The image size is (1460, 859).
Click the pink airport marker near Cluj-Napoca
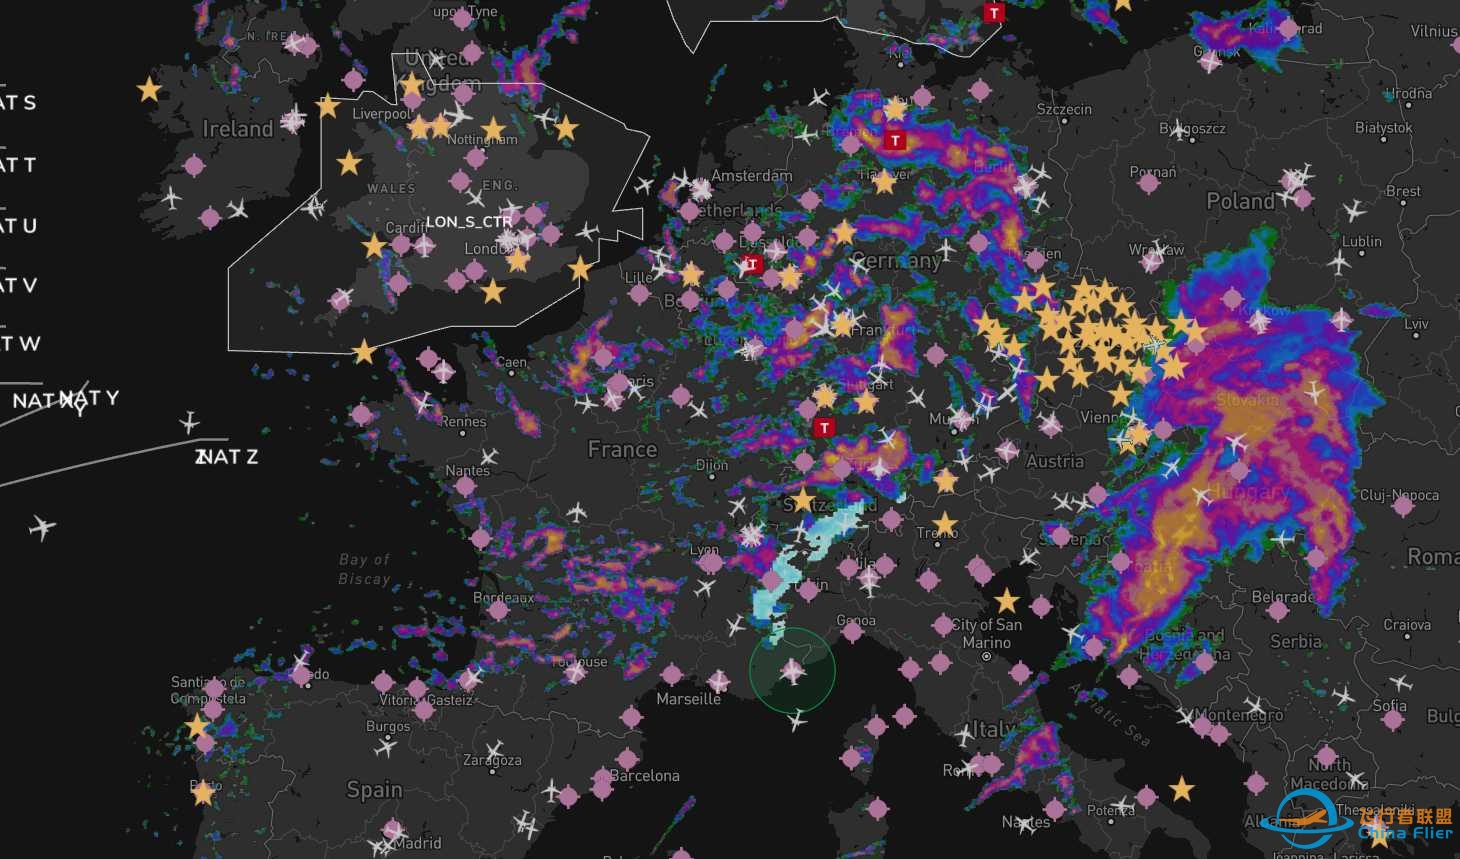pos(1403,505)
